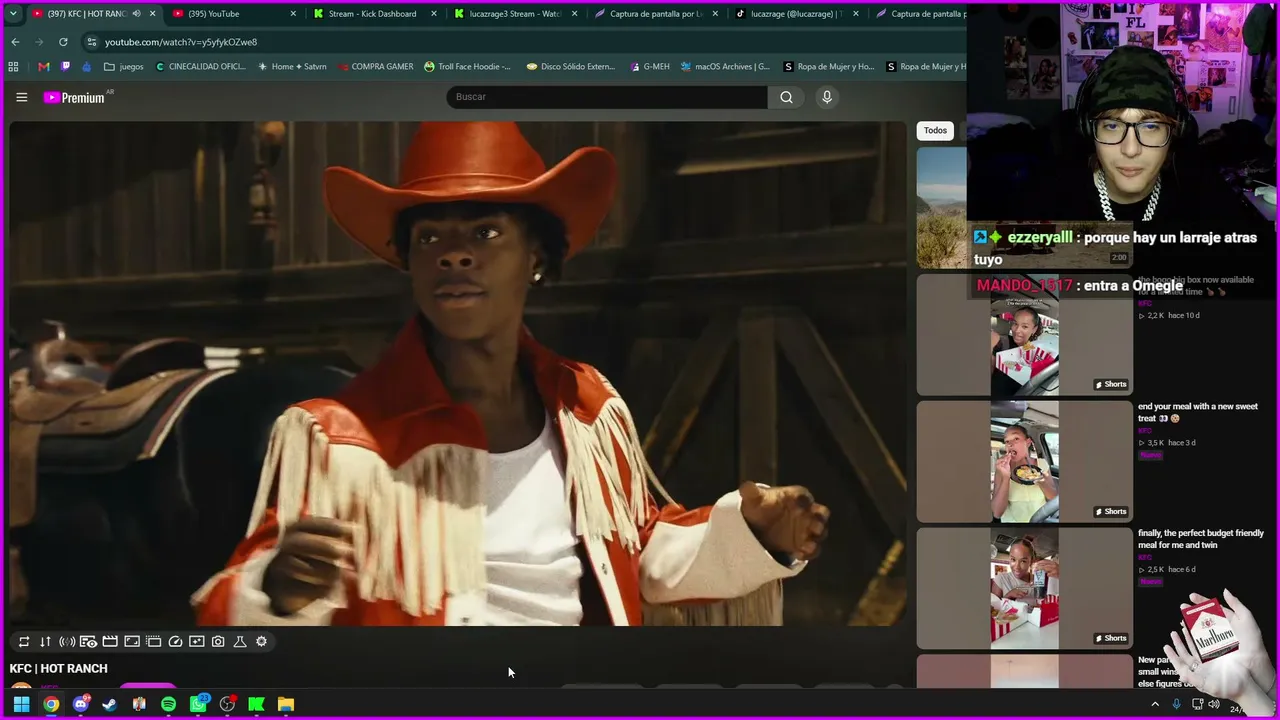The height and width of the screenshot is (720, 1280).
Task: Select the Todos filter chip
Action: [x=935, y=130]
